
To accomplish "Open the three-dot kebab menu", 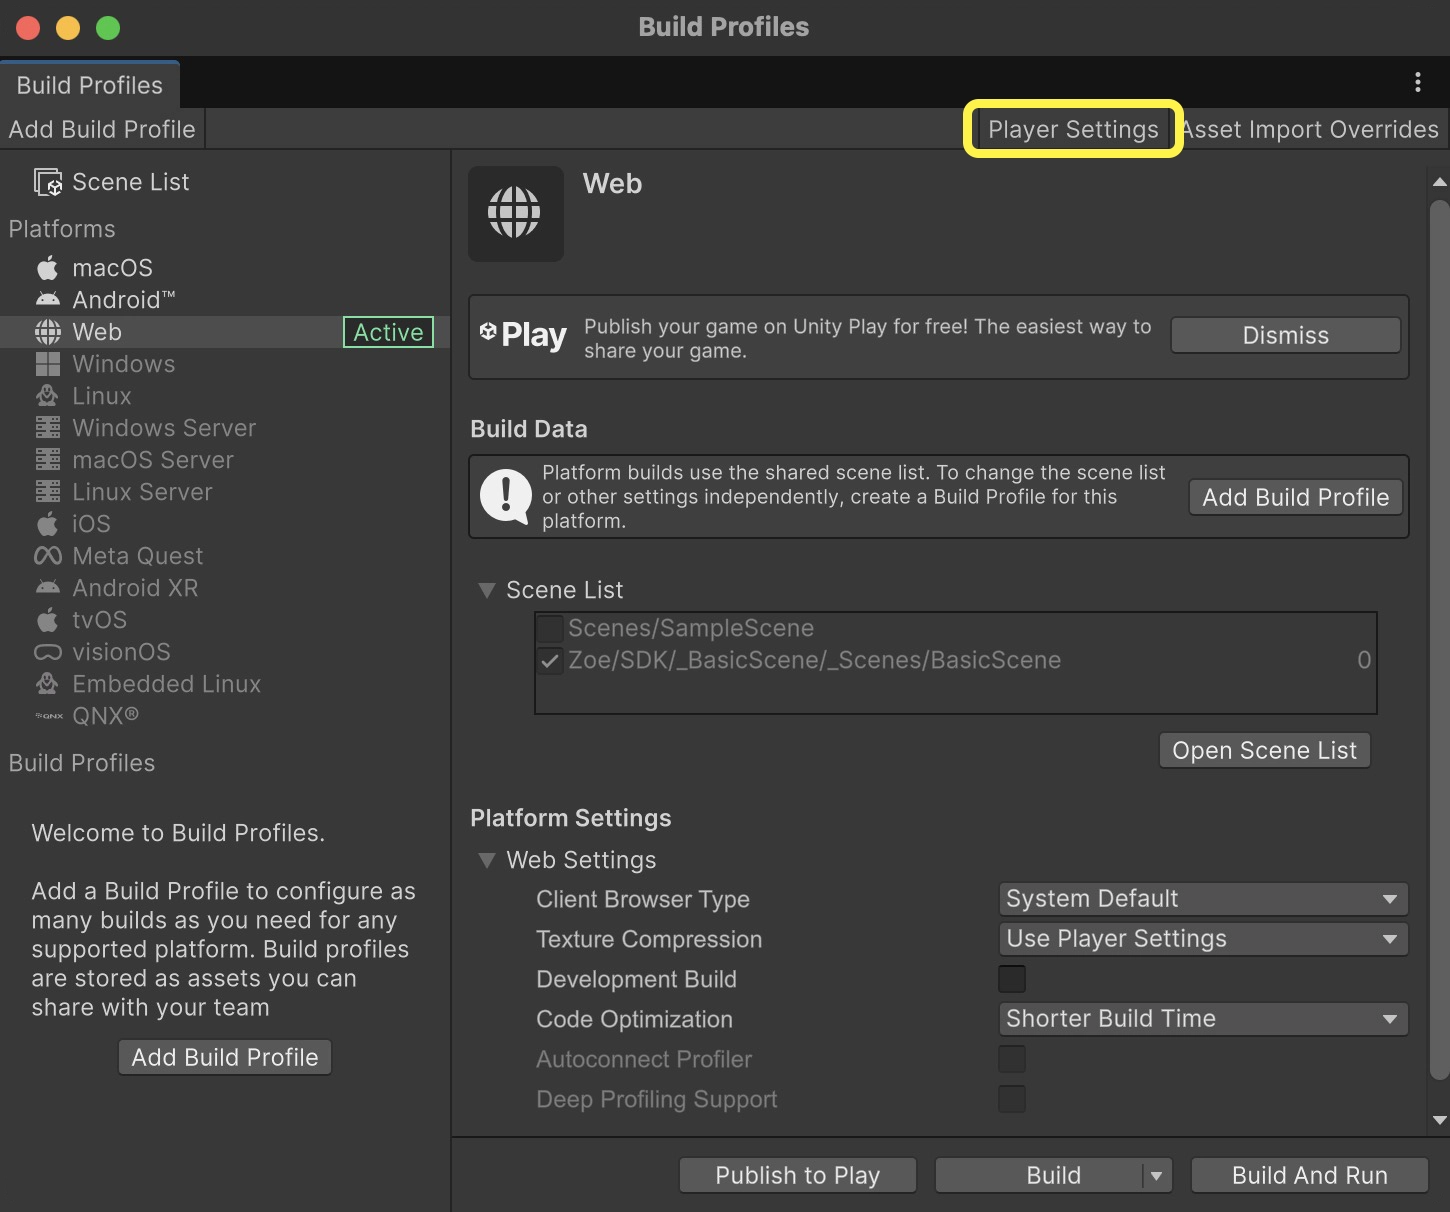I will coord(1417,83).
